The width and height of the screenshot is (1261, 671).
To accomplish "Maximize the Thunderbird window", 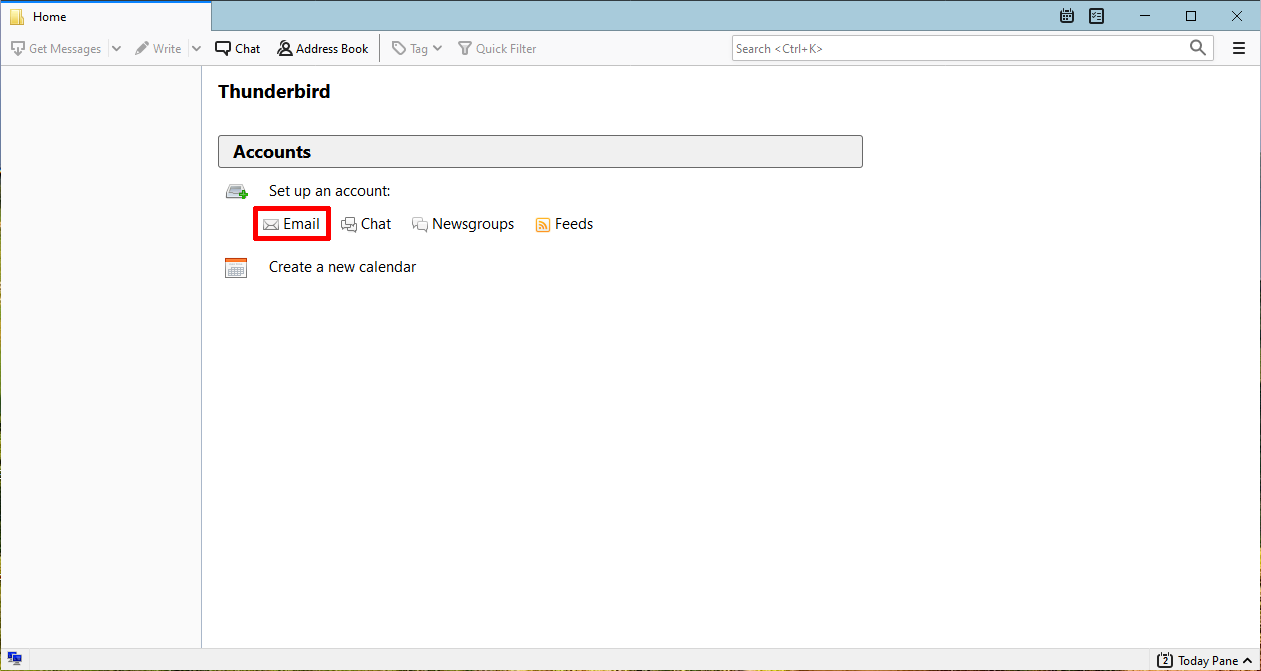I will 1191,16.
